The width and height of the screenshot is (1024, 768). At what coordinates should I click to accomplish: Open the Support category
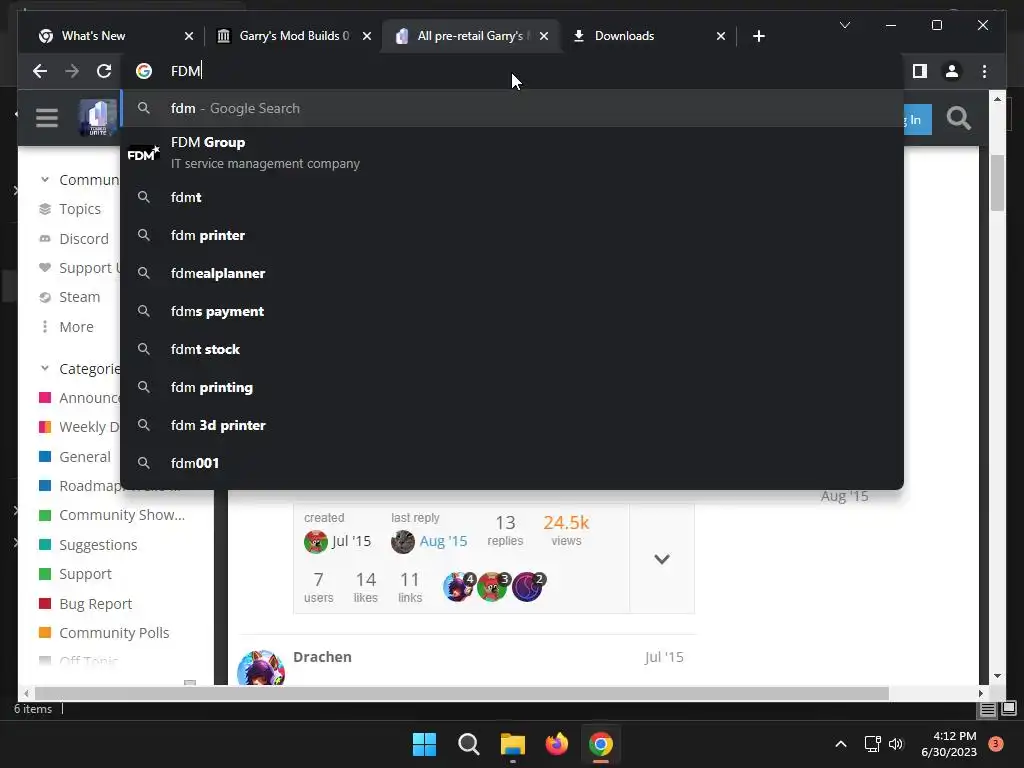click(75, 574)
